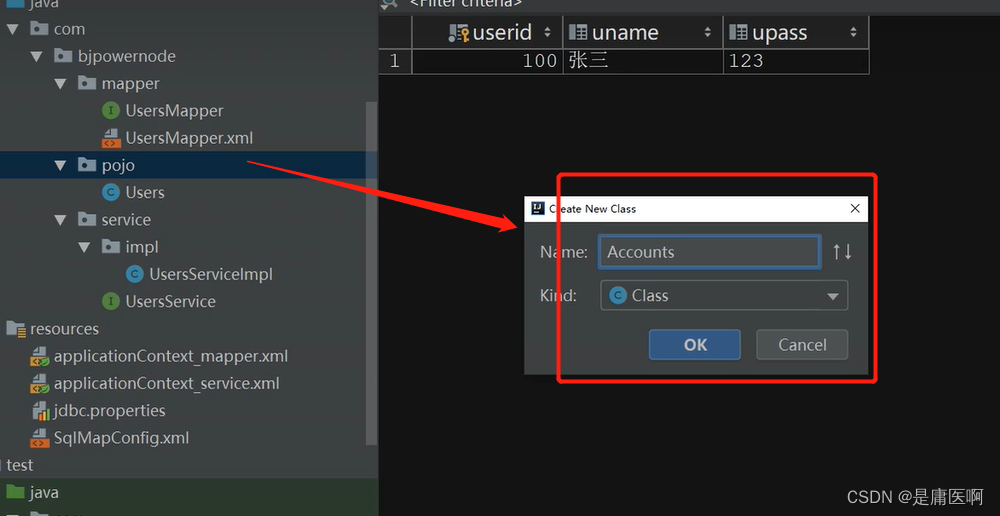Select UsersServiceImpl in the project tree
The height and width of the screenshot is (516, 1000).
[210, 274]
